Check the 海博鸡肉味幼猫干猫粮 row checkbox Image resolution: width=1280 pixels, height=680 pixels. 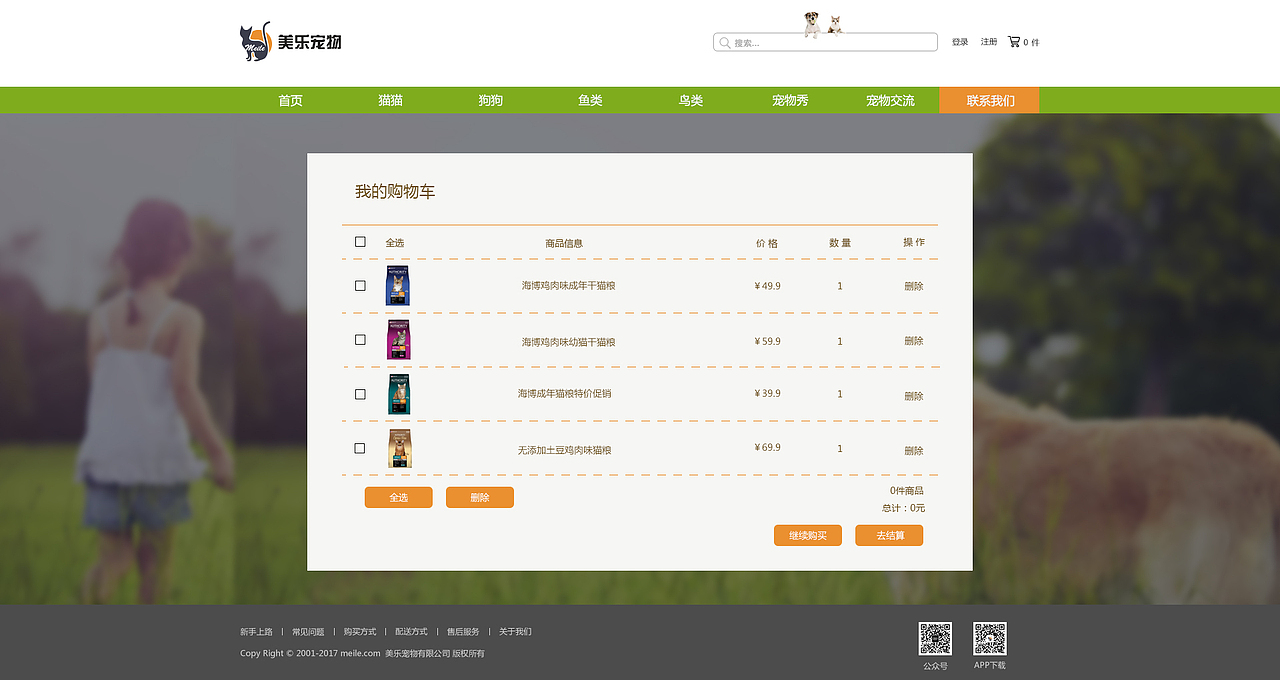[x=360, y=340]
